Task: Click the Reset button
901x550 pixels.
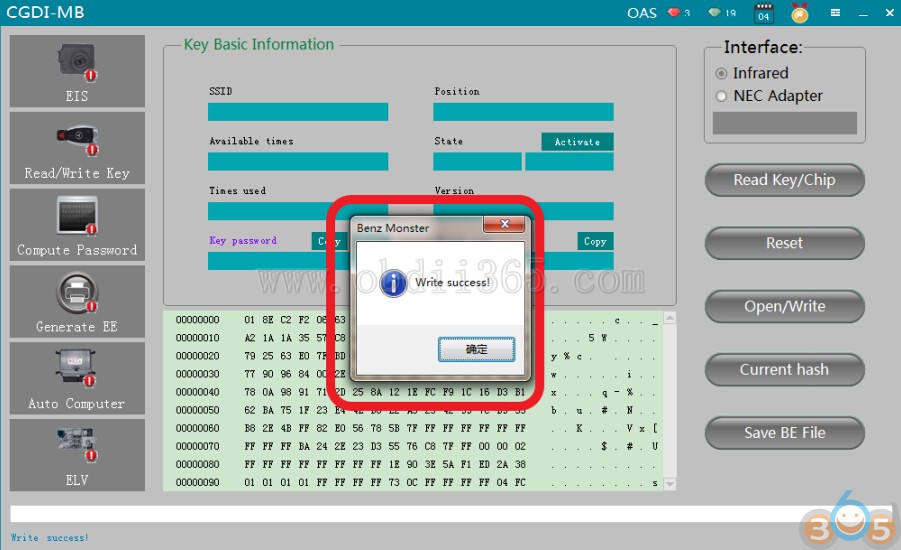Action: click(x=784, y=243)
